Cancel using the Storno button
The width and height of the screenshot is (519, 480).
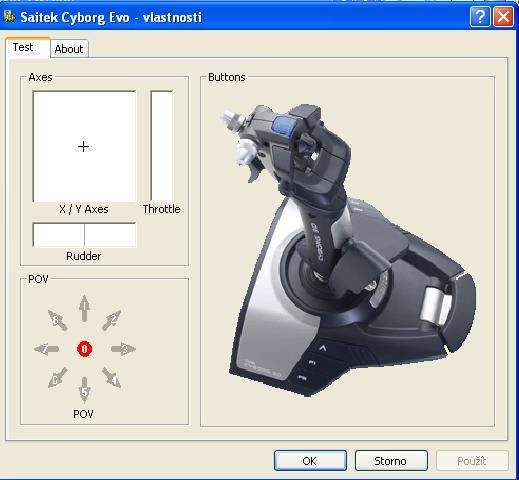click(391, 461)
